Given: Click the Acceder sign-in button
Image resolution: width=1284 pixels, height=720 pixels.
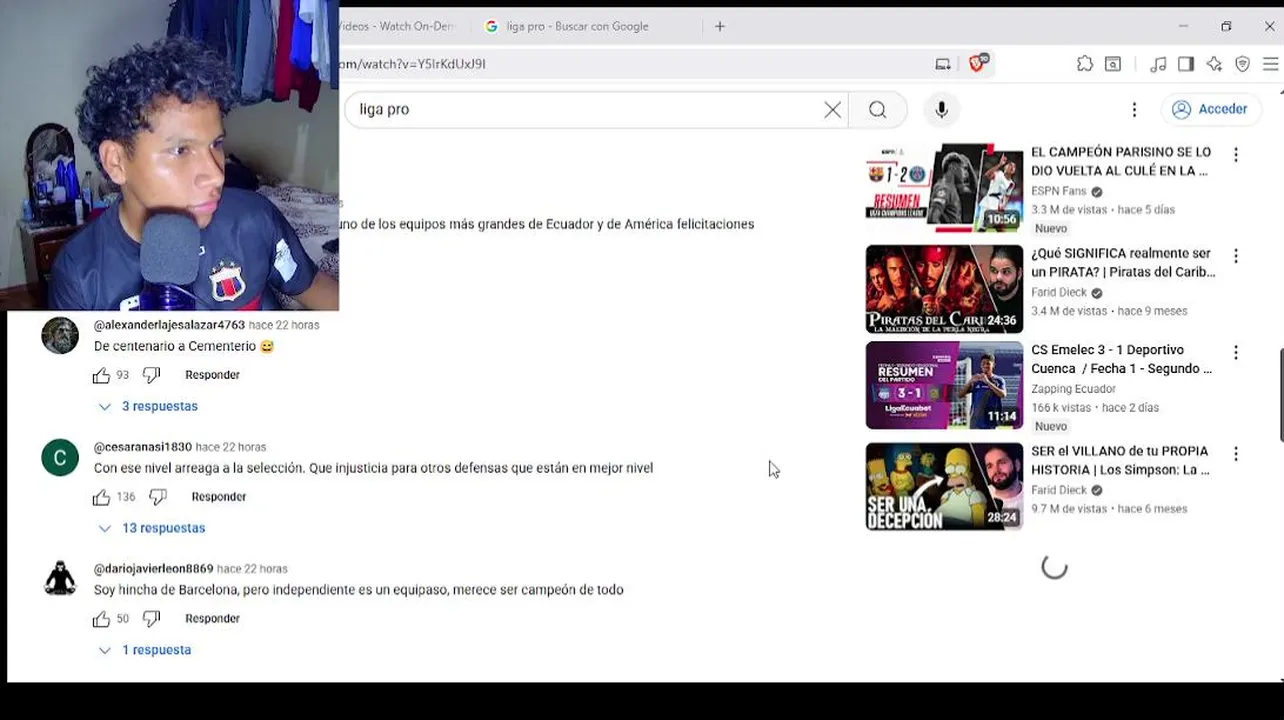Looking at the screenshot, I should (1210, 109).
